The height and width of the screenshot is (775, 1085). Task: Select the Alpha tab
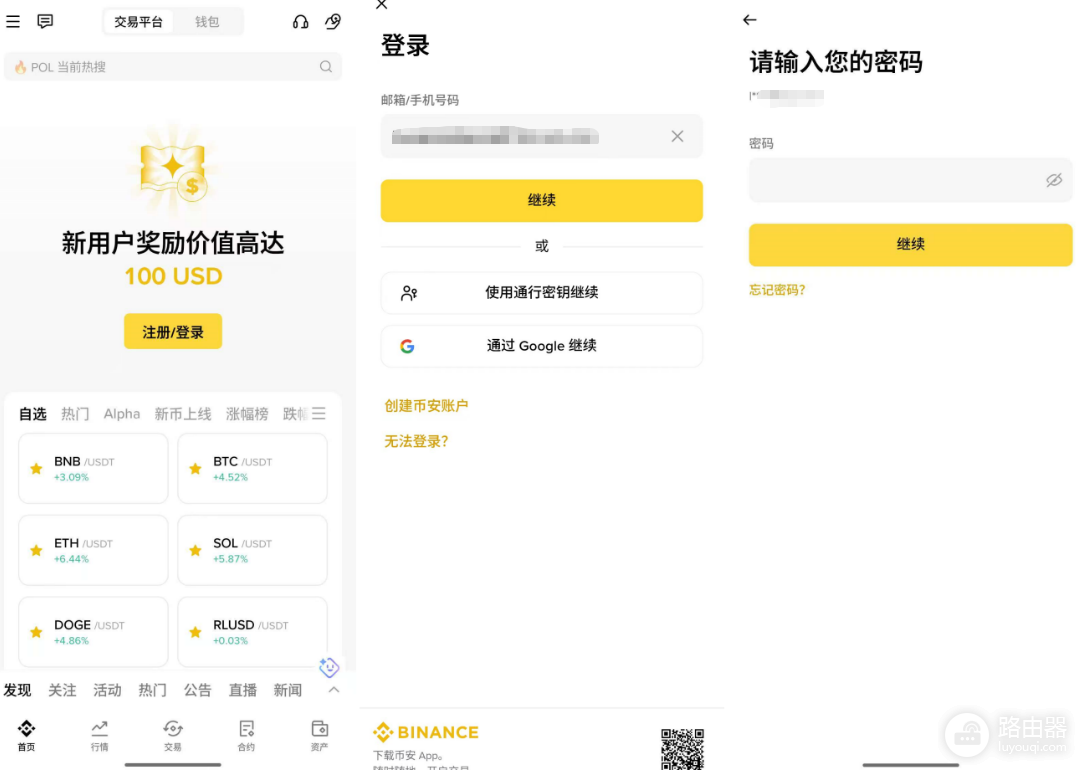[x=122, y=414]
